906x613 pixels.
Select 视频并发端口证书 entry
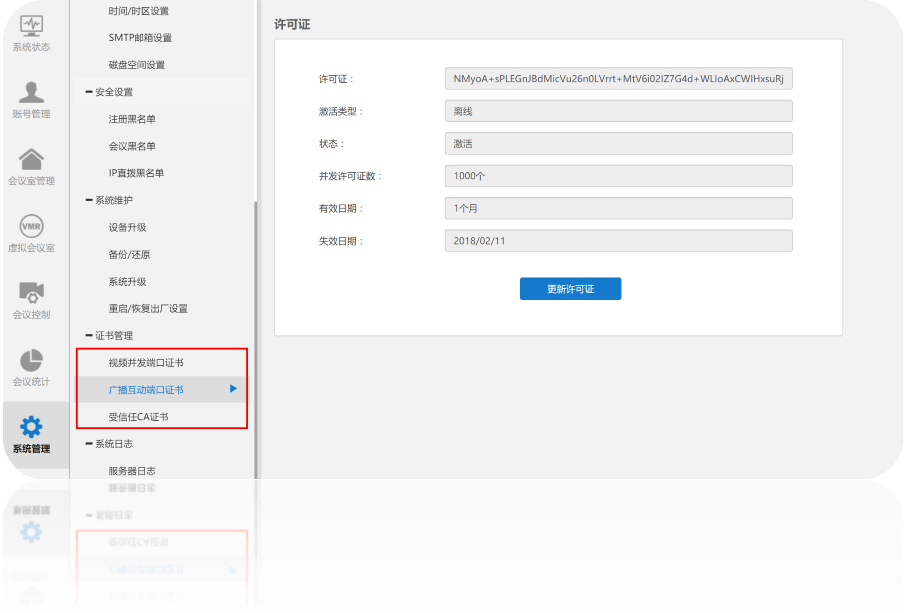(146, 363)
